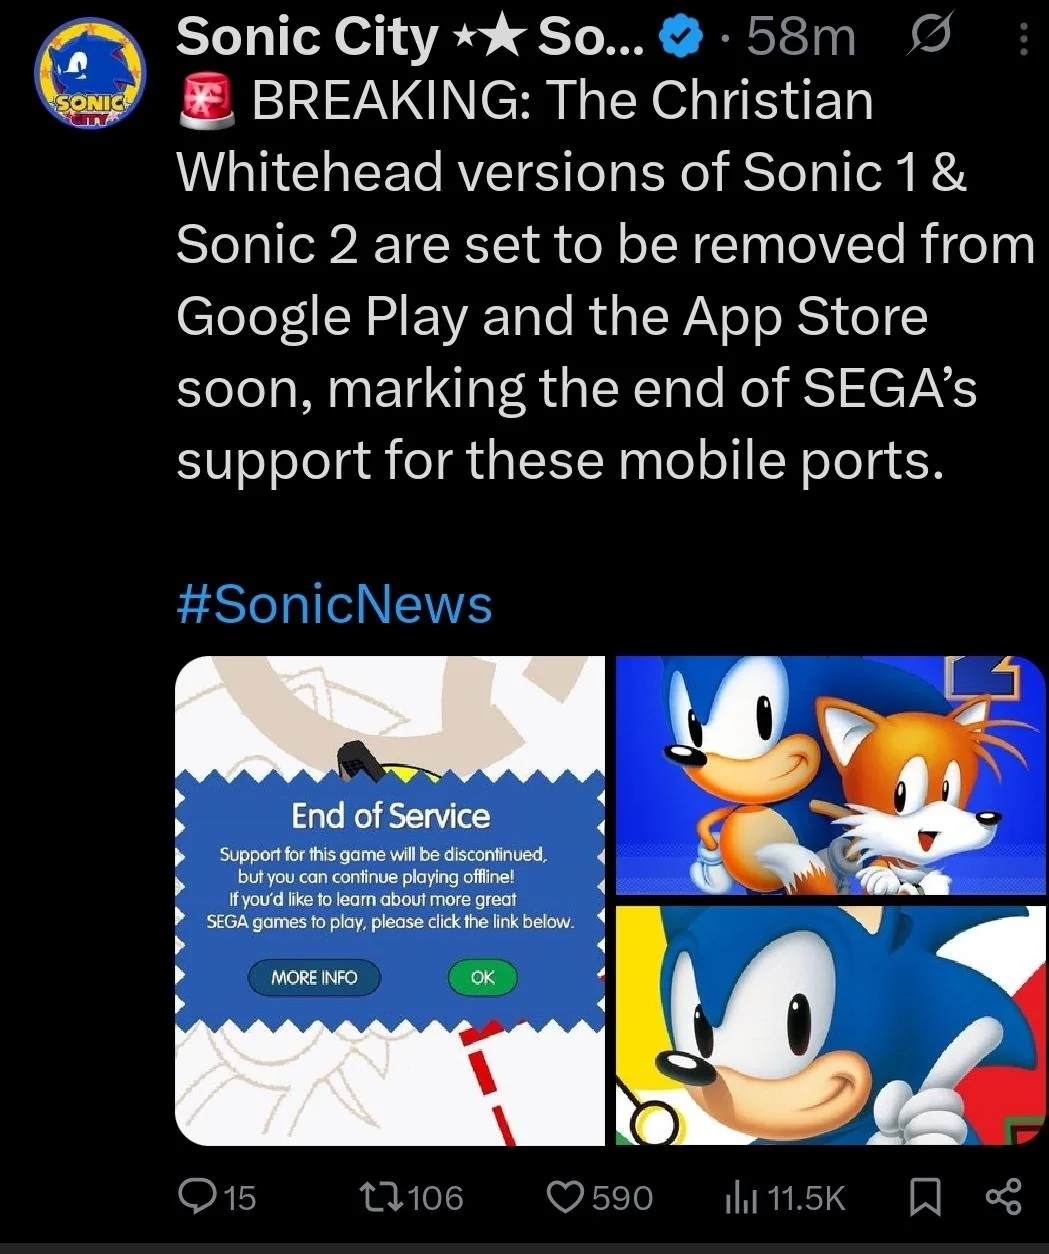Screen dimensions: 1049x1254
Task: Click the green OK button
Action: (482, 977)
